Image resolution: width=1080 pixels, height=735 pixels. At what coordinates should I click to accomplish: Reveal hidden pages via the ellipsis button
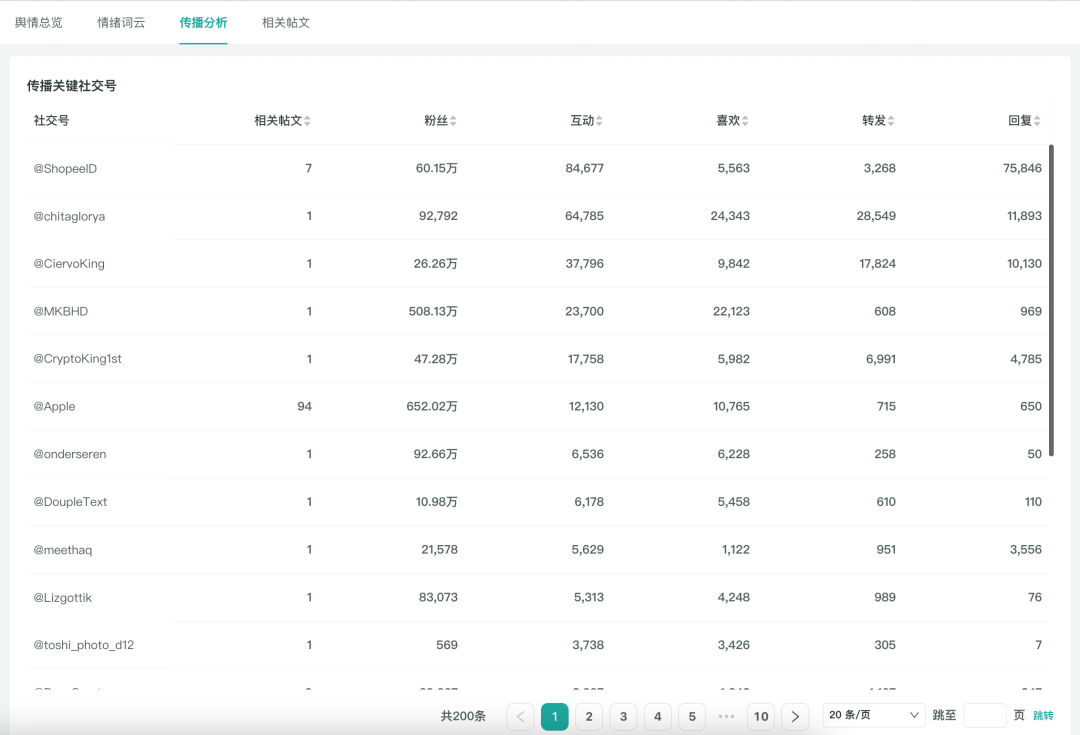tap(725, 716)
